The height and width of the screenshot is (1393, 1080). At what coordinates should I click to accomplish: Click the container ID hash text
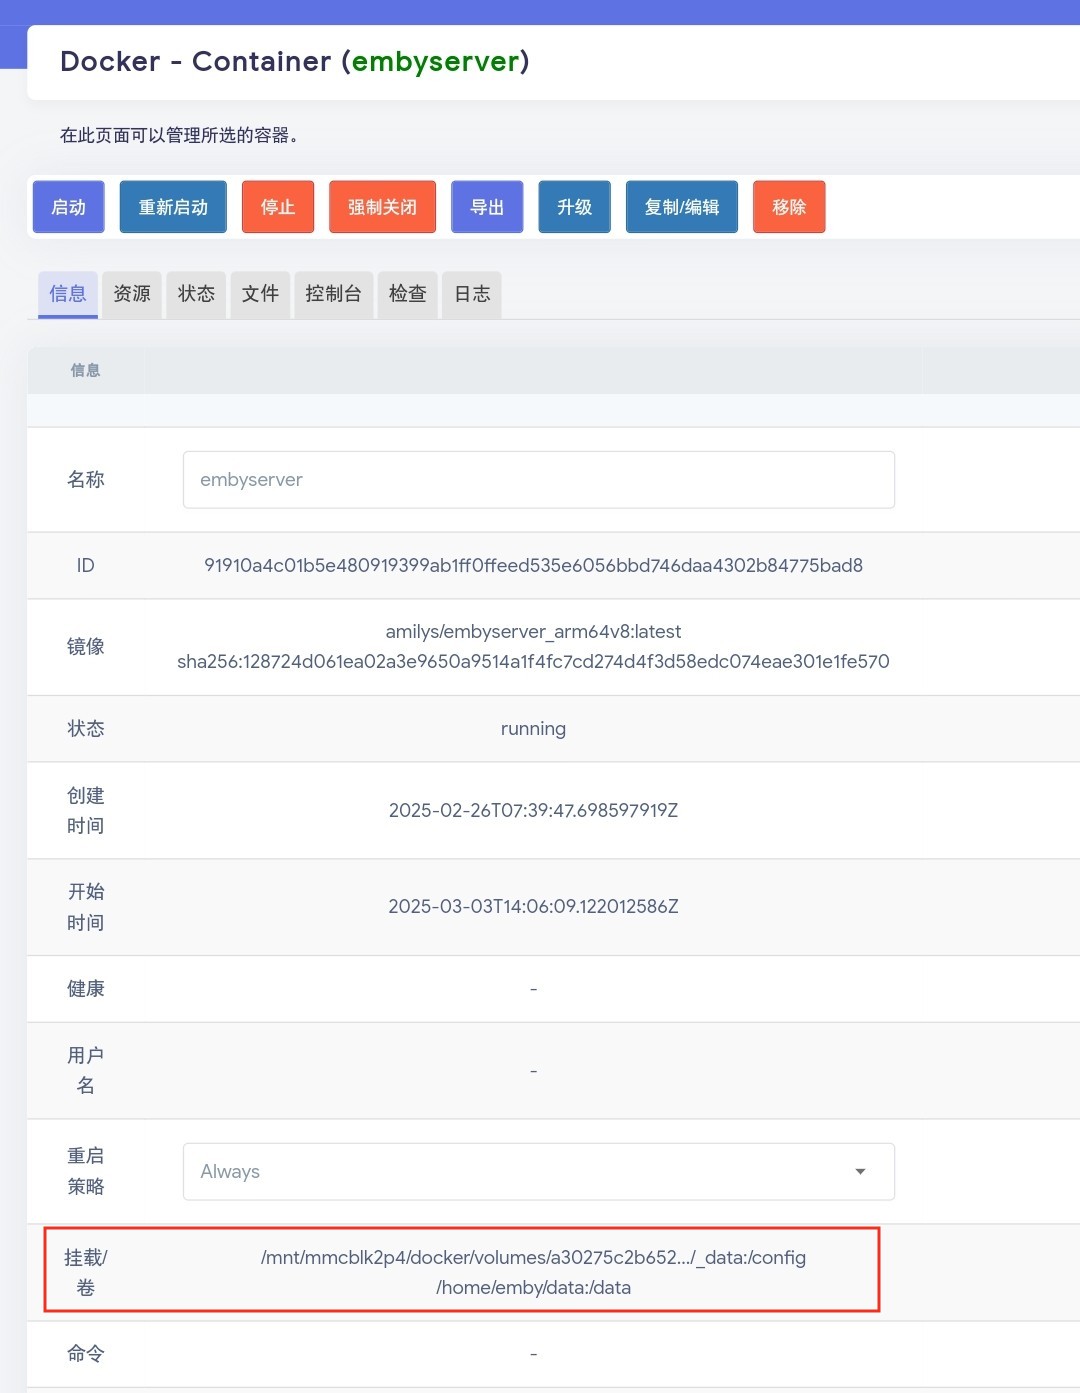coord(533,566)
